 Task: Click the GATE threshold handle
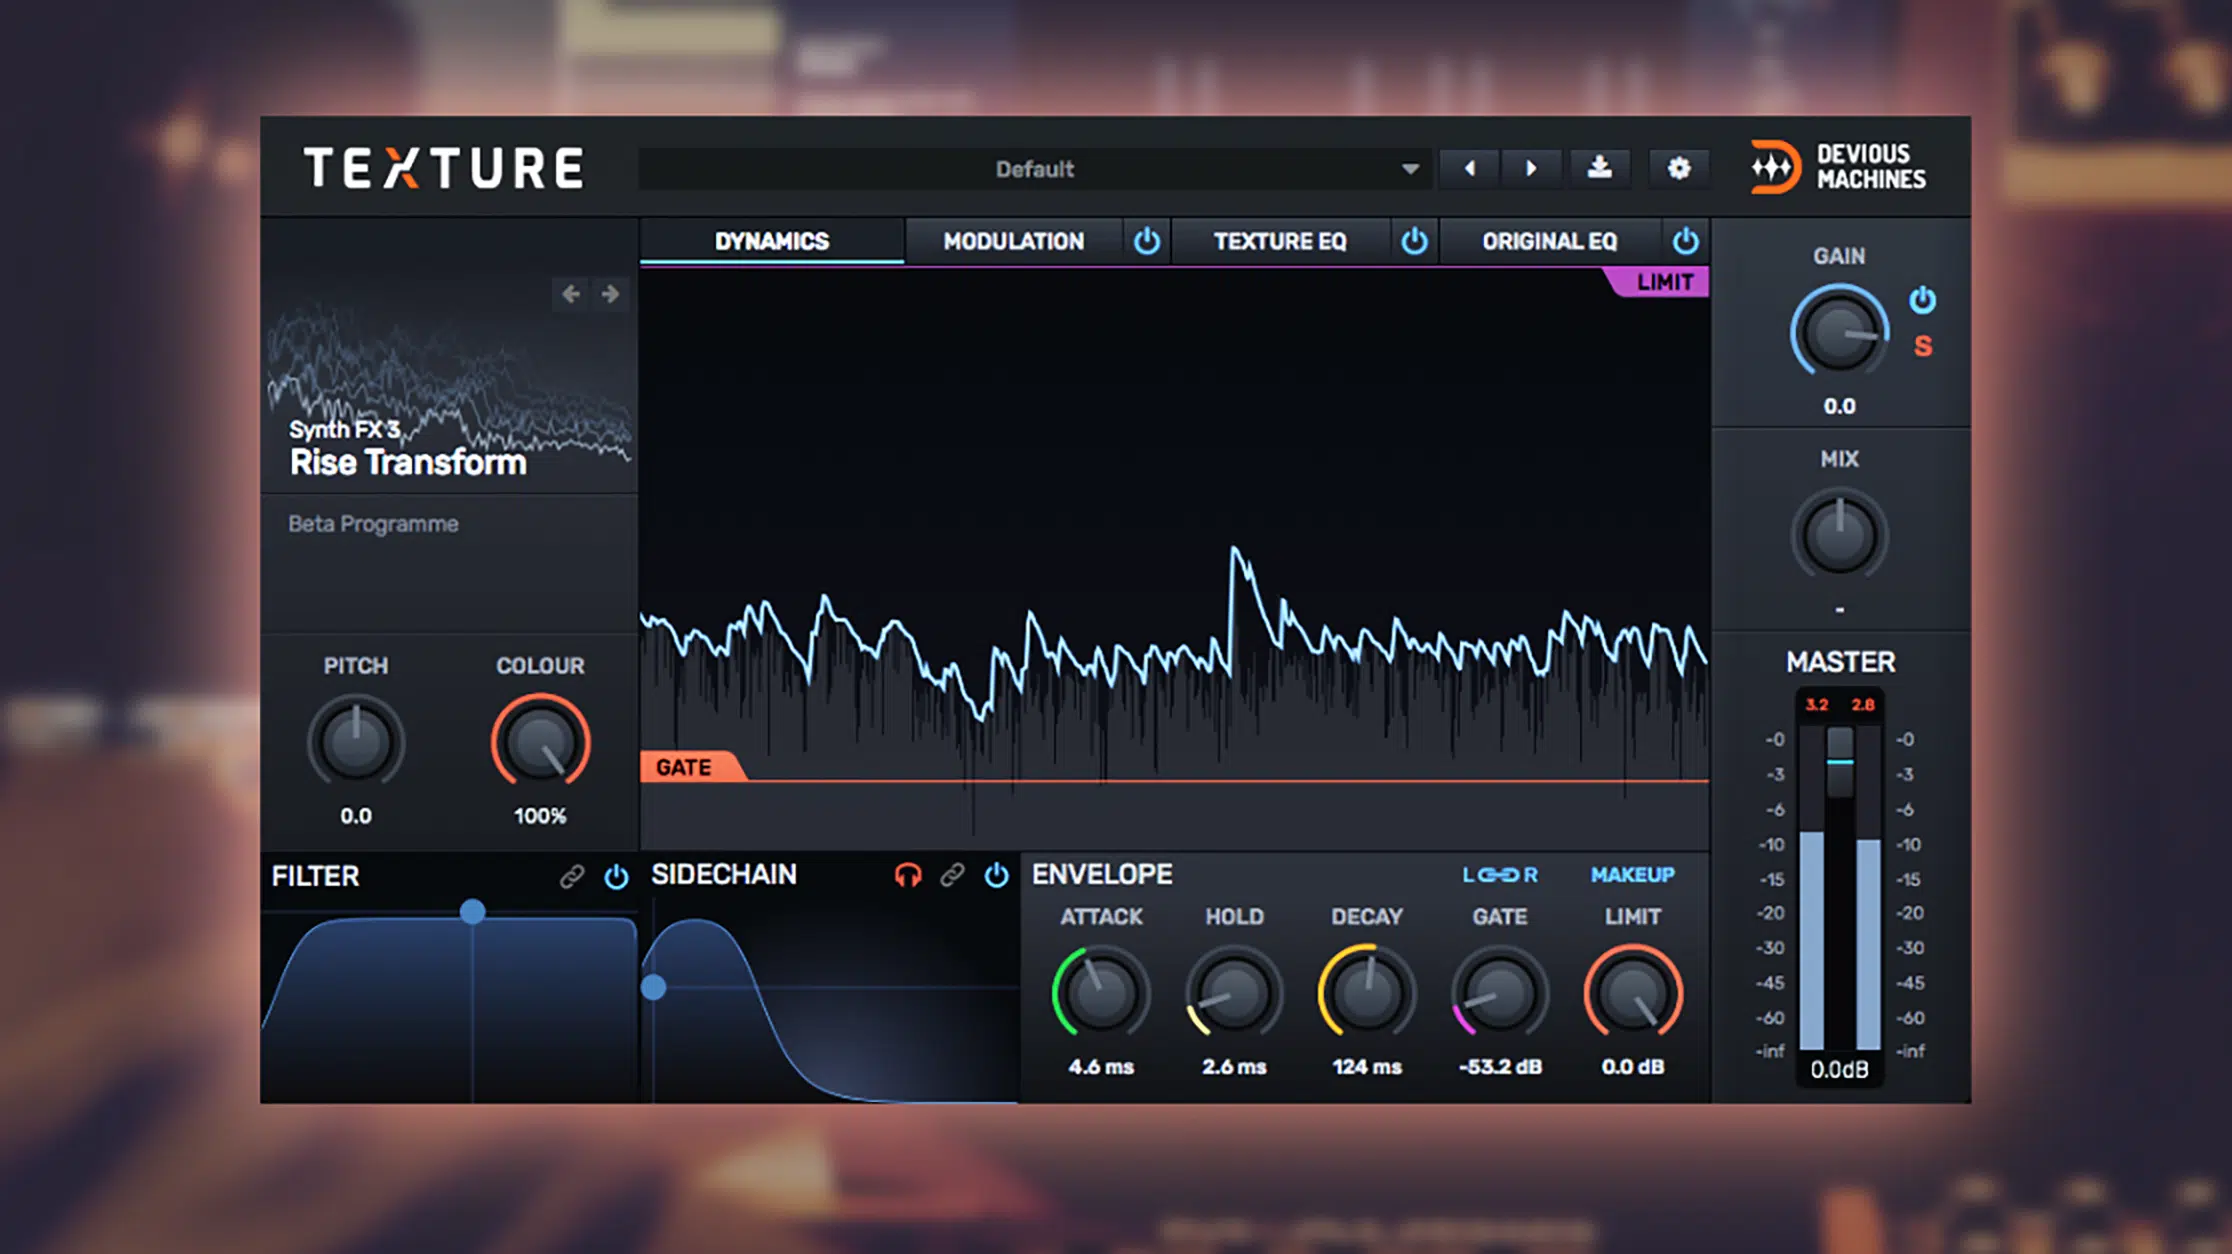pos(690,767)
